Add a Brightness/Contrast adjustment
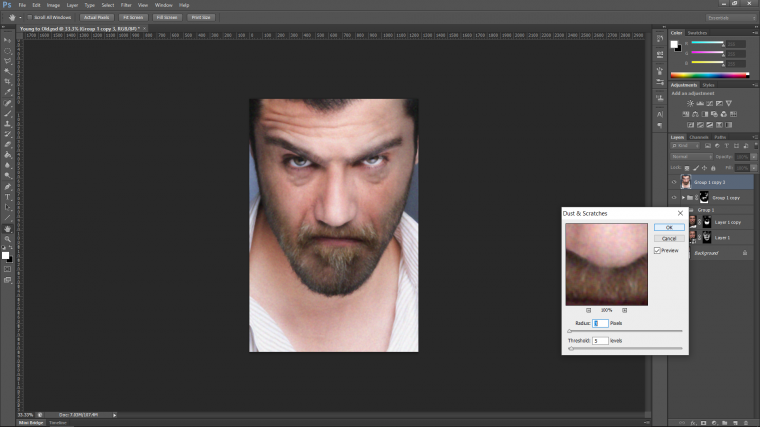760x427 pixels. pos(690,103)
